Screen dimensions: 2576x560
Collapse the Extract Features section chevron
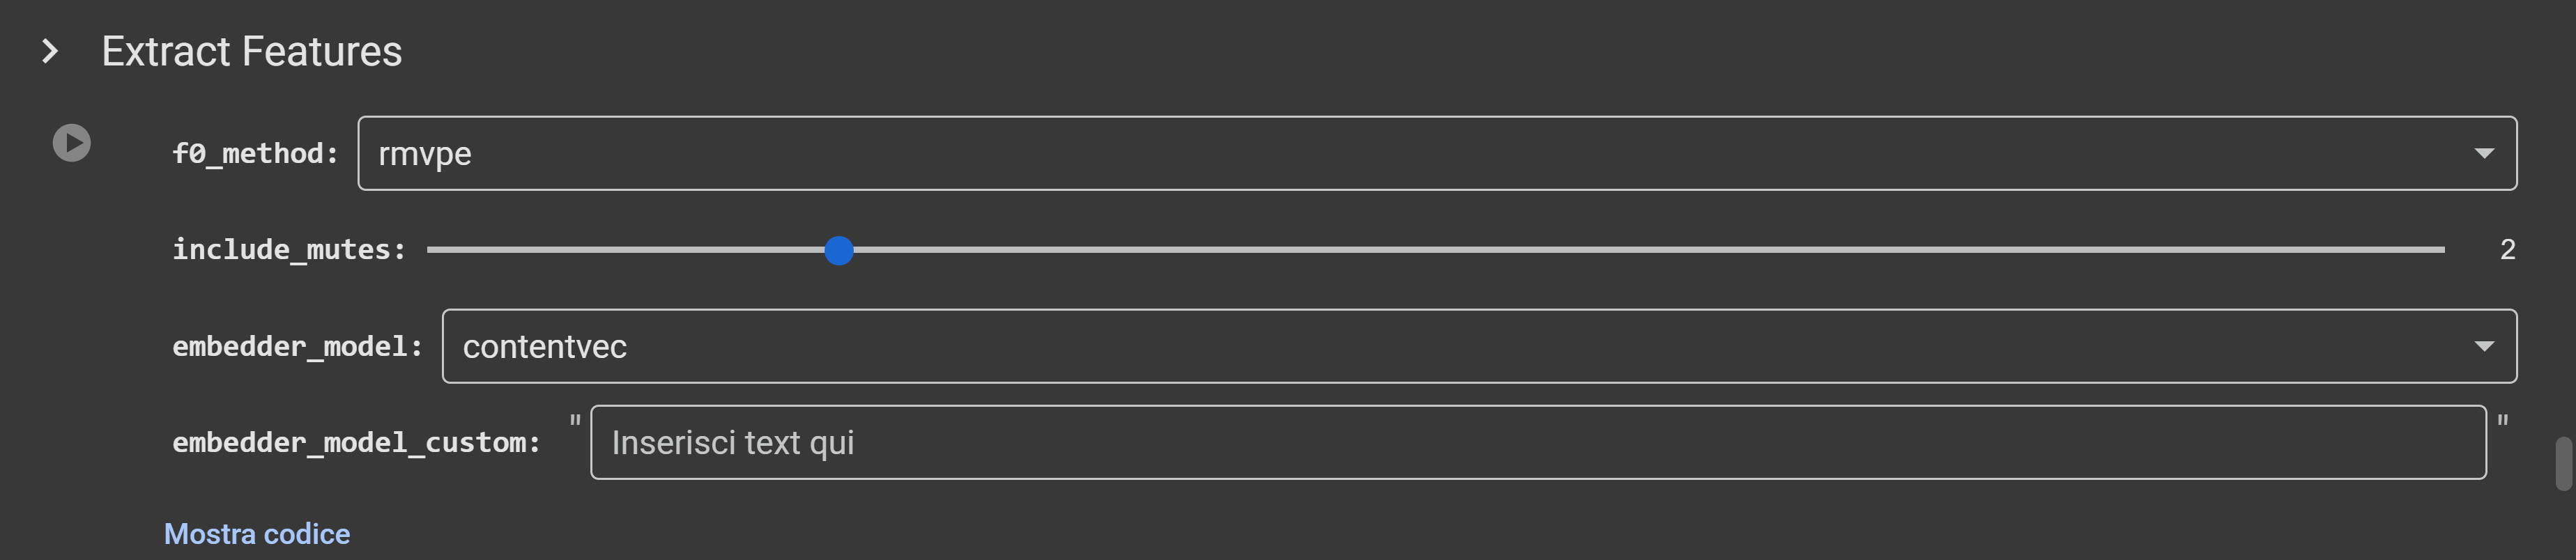click(x=50, y=51)
